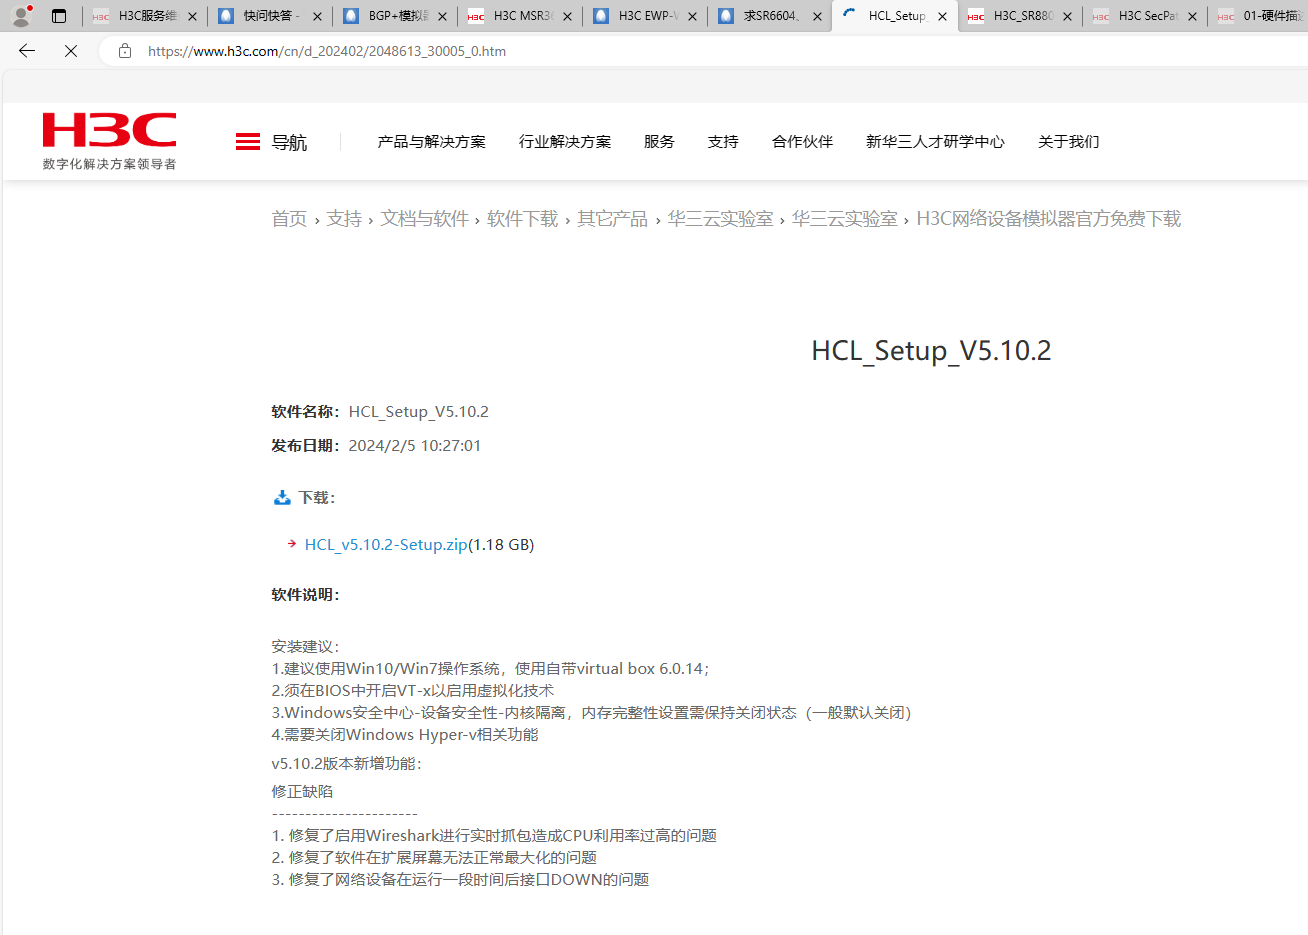Viewport: 1308px width, 935px height.
Task: Click the line about Windows安全中心 内核隔离
Action: [x=592, y=713]
